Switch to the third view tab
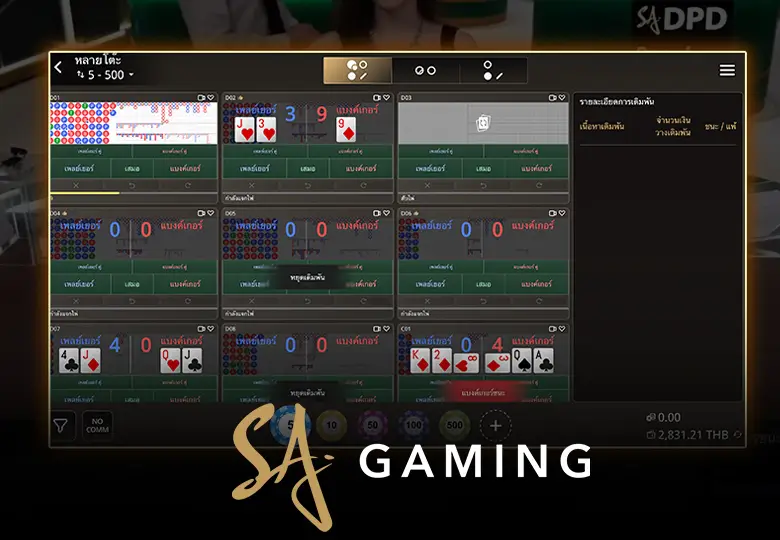Image resolution: width=780 pixels, height=540 pixels. tap(493, 71)
